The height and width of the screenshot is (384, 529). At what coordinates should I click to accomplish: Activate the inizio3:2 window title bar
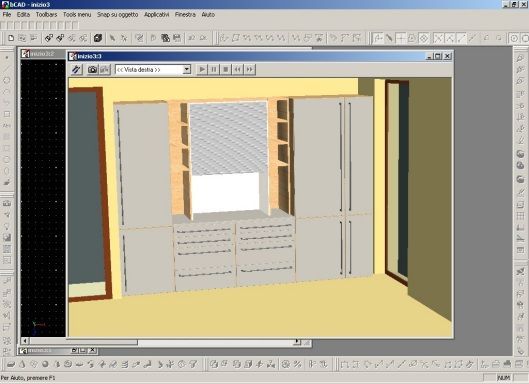click(43, 54)
